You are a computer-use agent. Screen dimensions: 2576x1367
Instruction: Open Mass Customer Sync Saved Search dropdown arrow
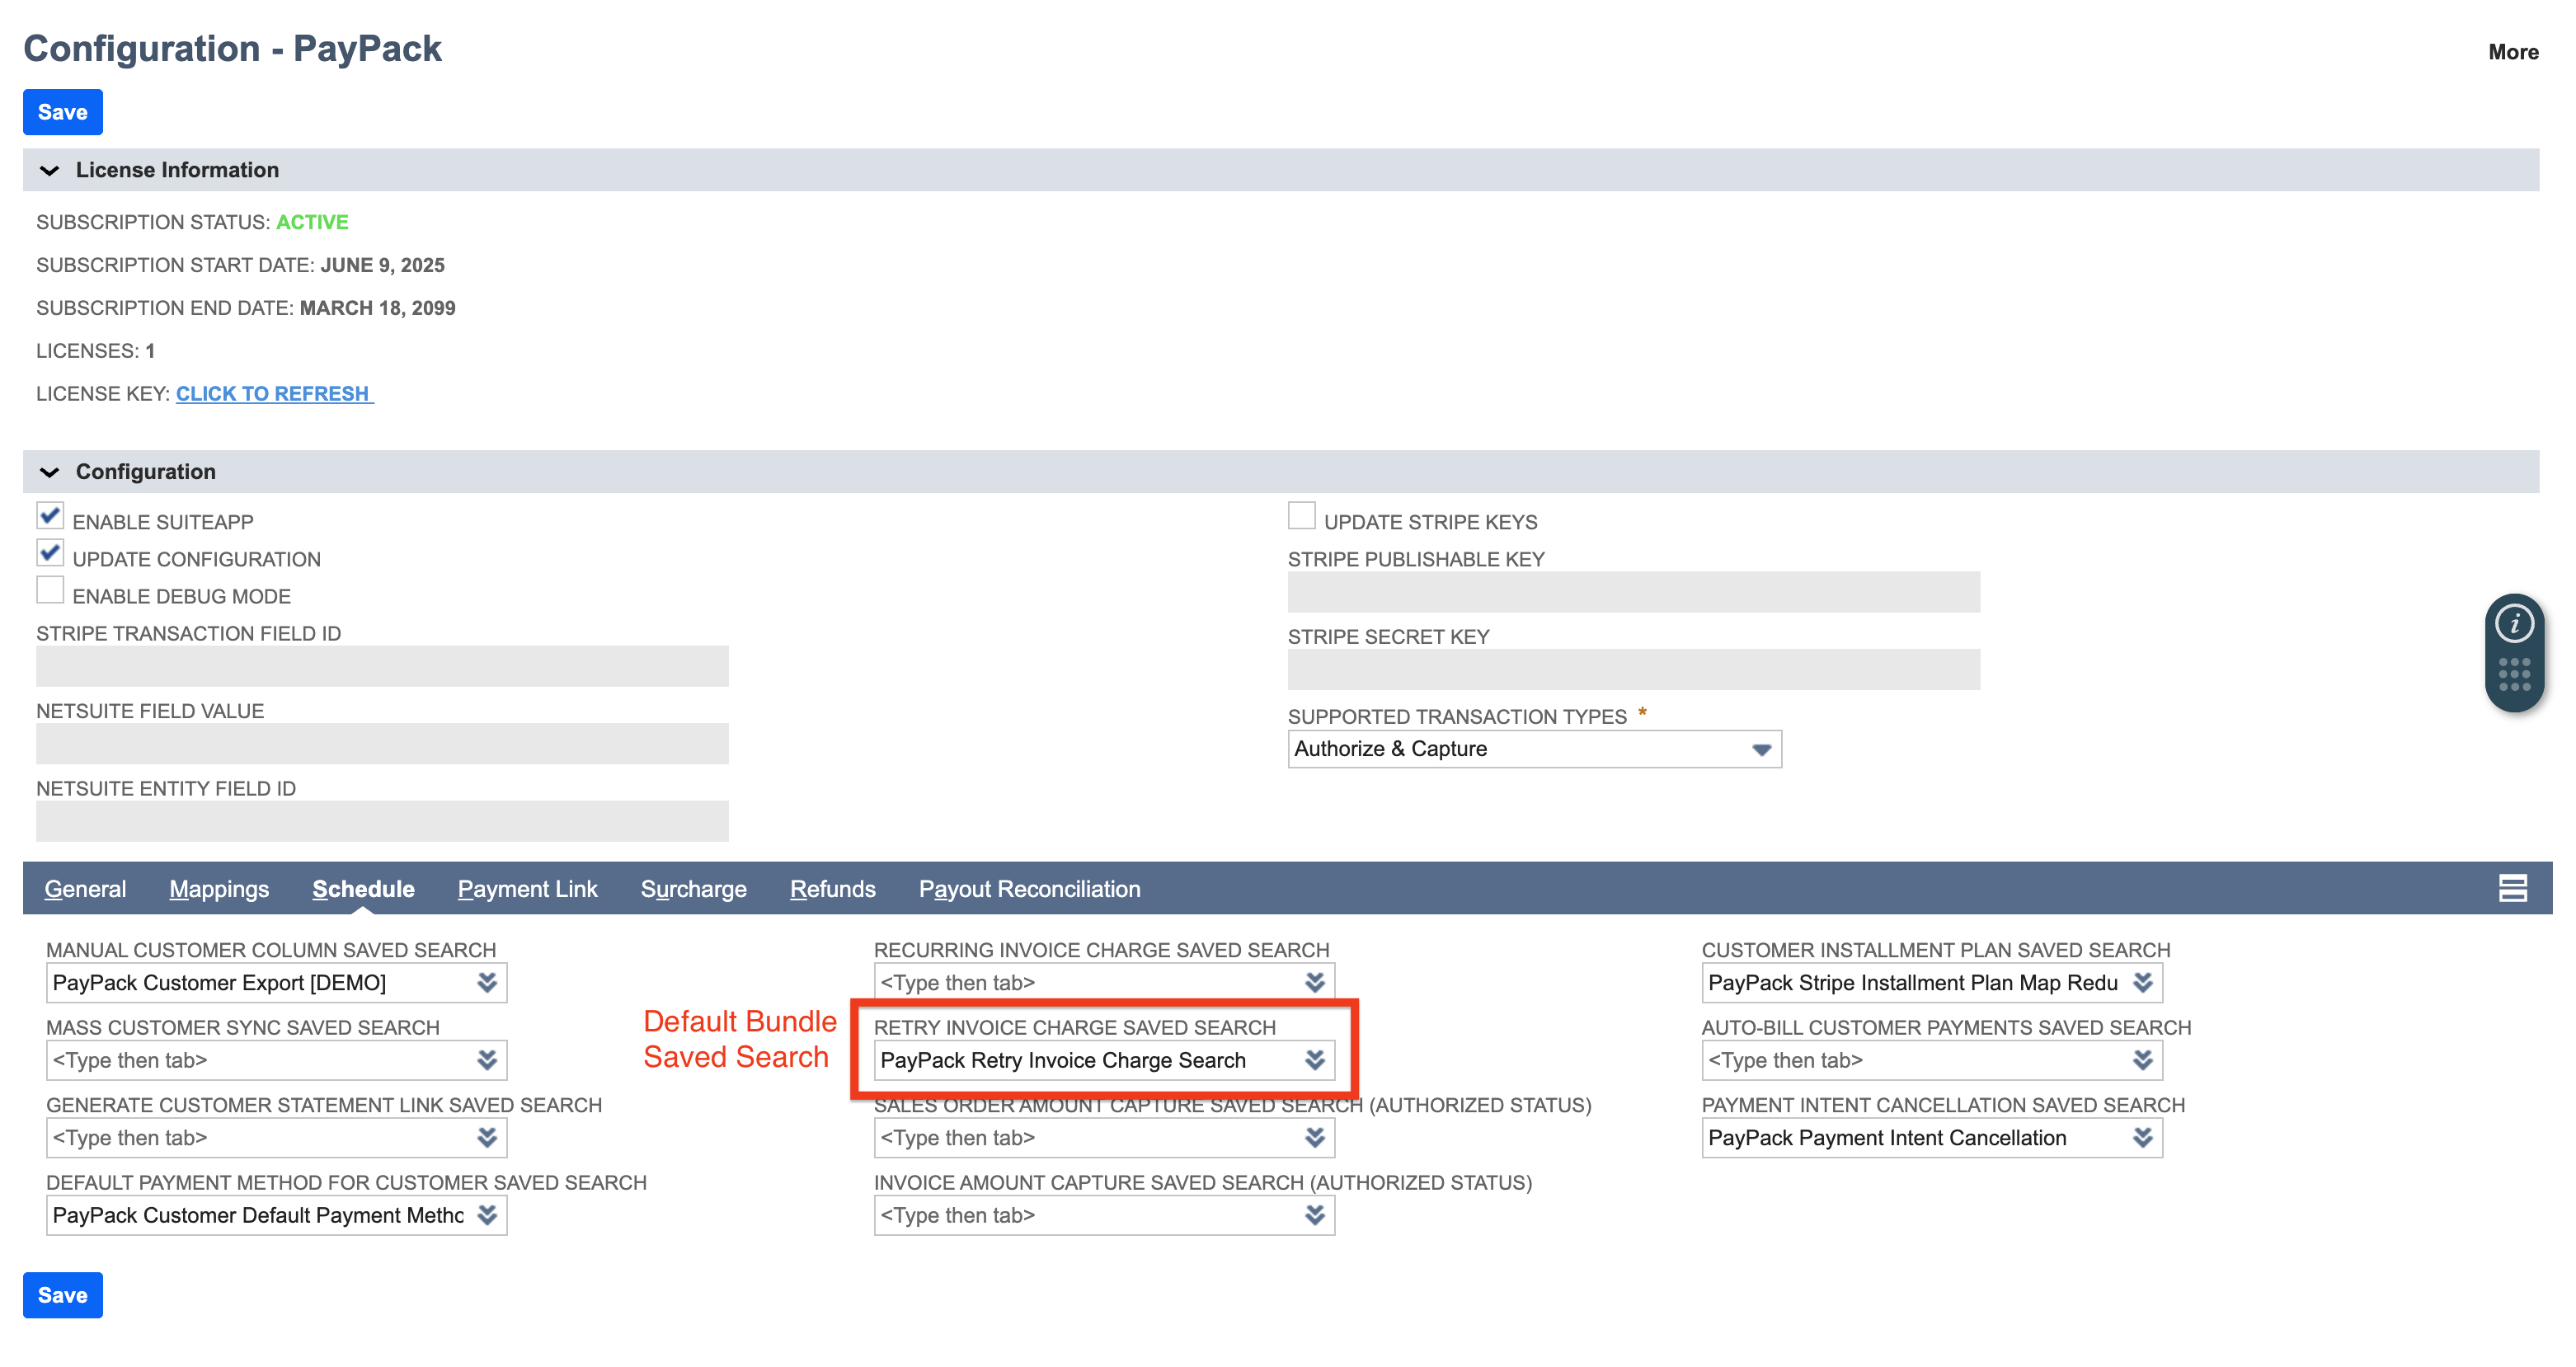(x=487, y=1060)
